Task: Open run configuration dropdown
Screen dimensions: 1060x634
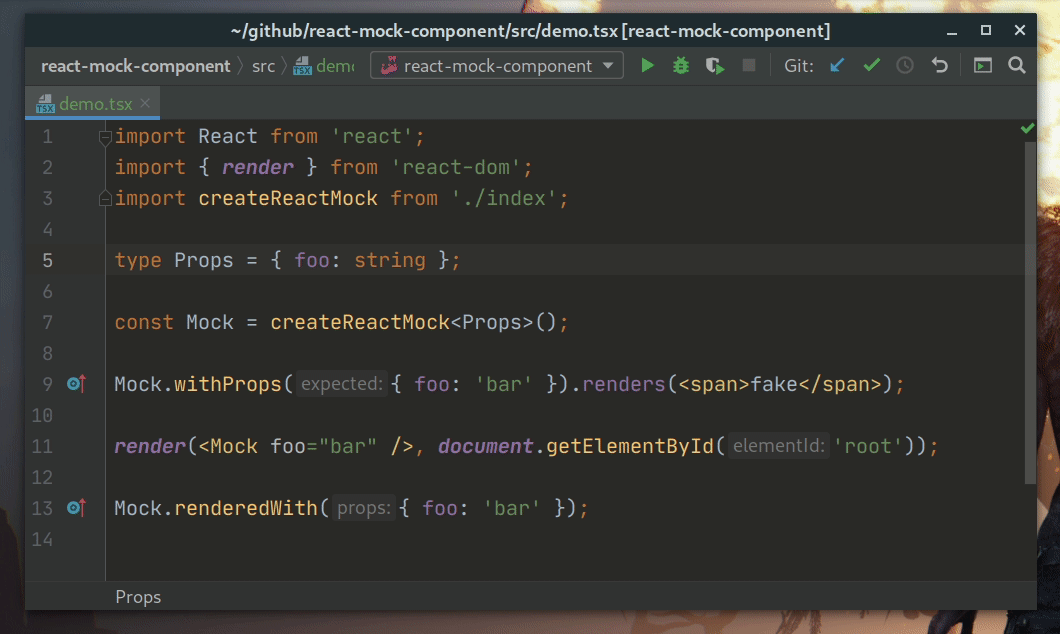Action: (x=608, y=66)
